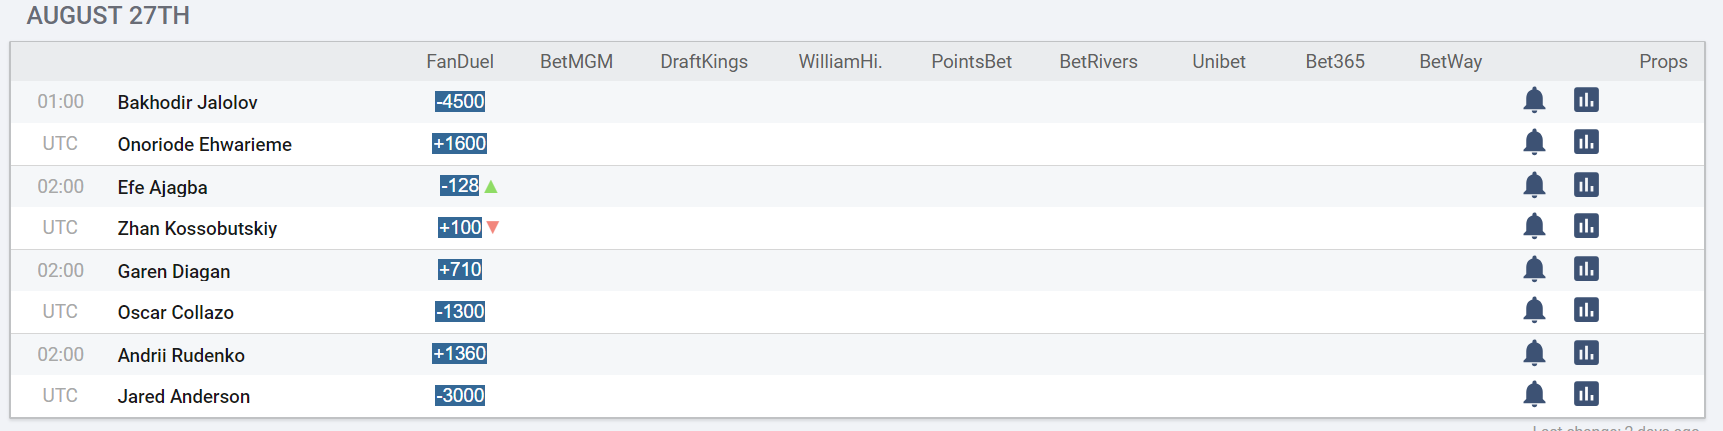1723x431 pixels.
Task: Click the alert bell for Bakhodir Jalolov
Action: (x=1534, y=100)
